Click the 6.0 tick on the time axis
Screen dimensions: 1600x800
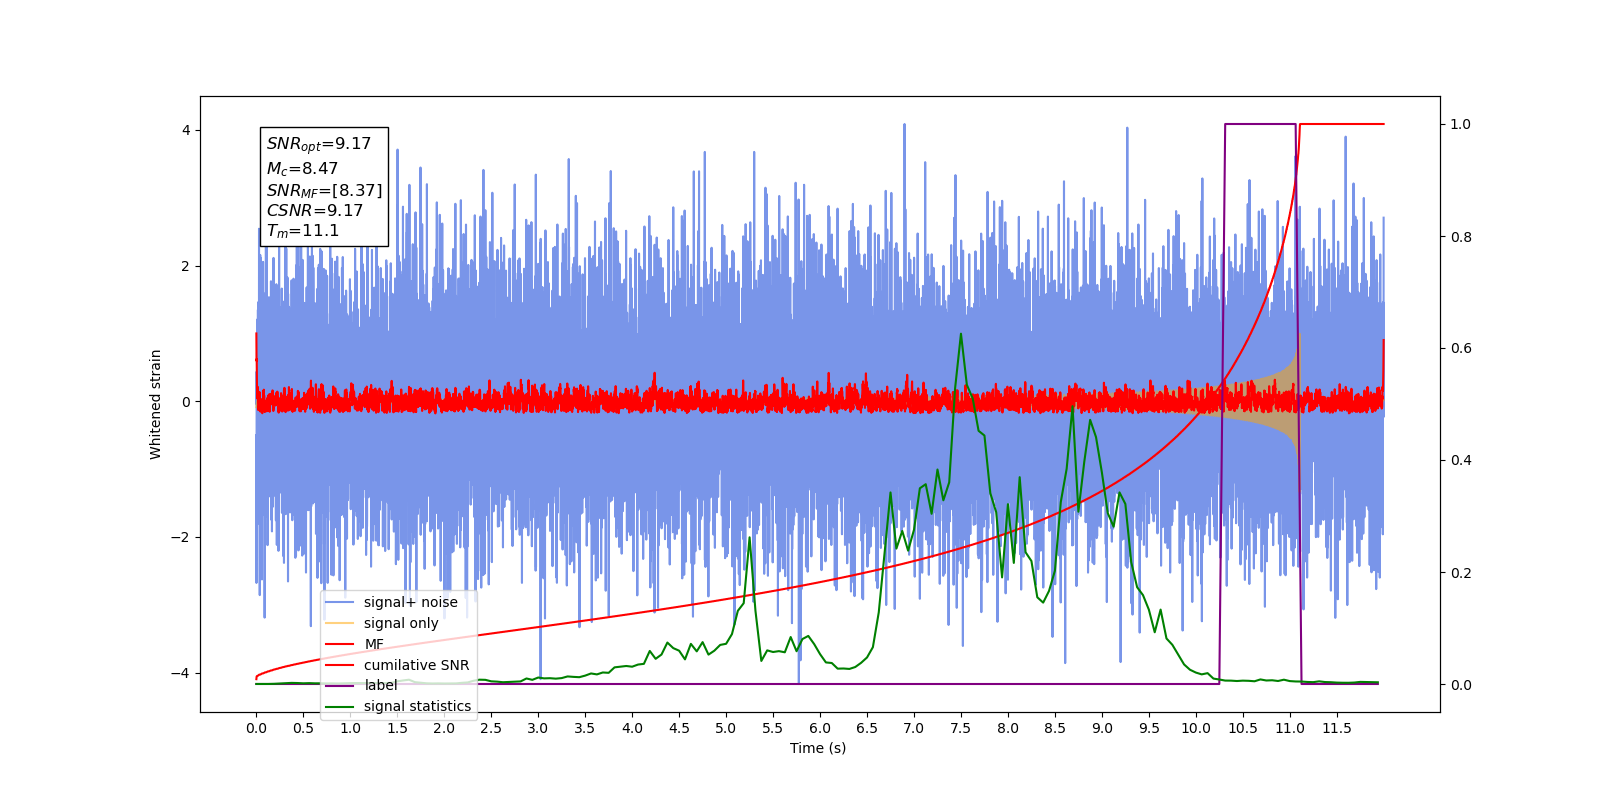(820, 728)
